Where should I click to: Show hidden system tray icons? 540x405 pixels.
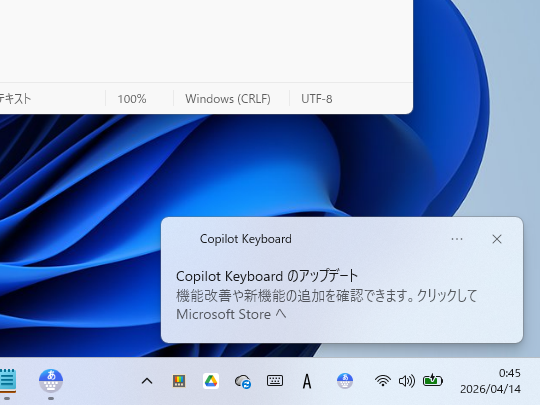click(x=147, y=381)
